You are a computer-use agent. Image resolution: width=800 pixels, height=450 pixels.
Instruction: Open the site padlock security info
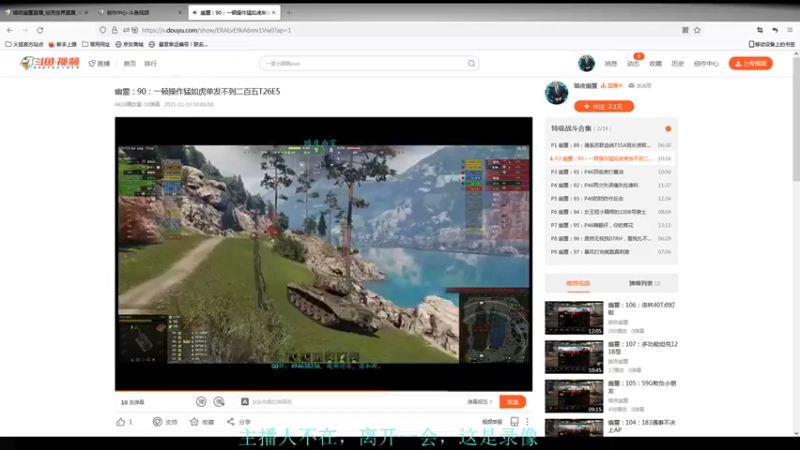pyautogui.click(x=114, y=30)
